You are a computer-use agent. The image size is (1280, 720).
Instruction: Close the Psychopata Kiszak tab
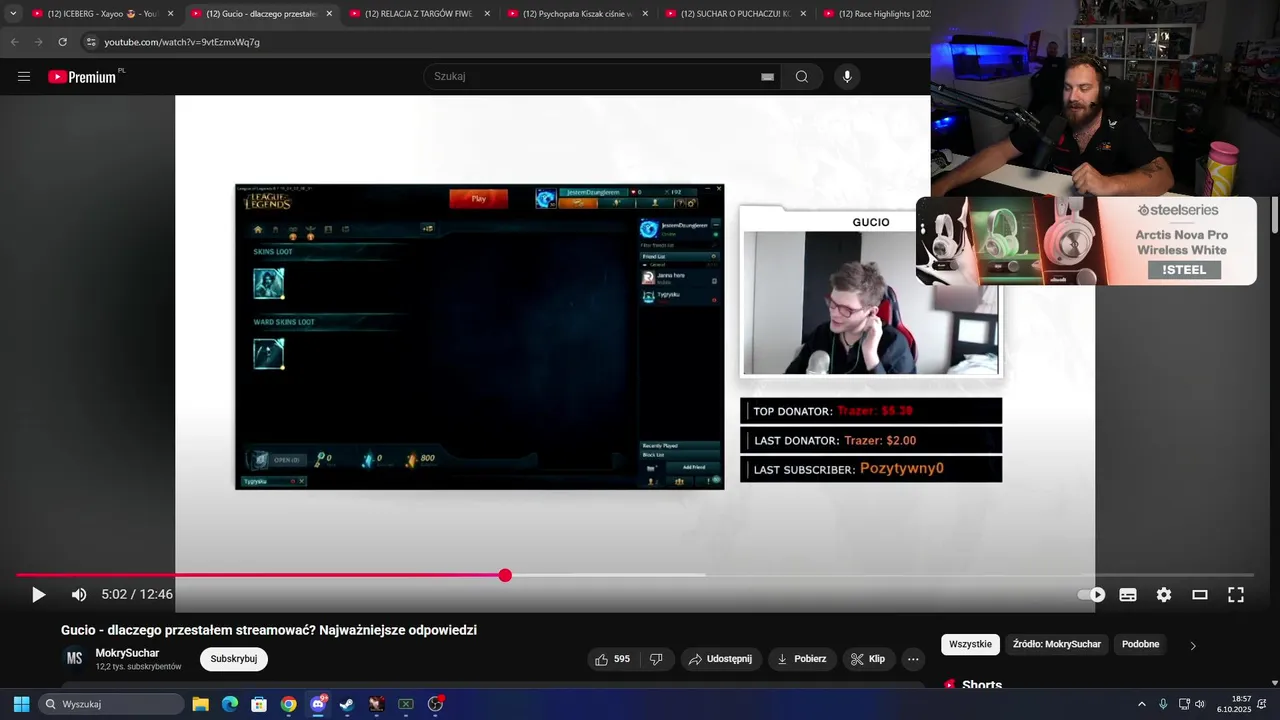tap(645, 14)
